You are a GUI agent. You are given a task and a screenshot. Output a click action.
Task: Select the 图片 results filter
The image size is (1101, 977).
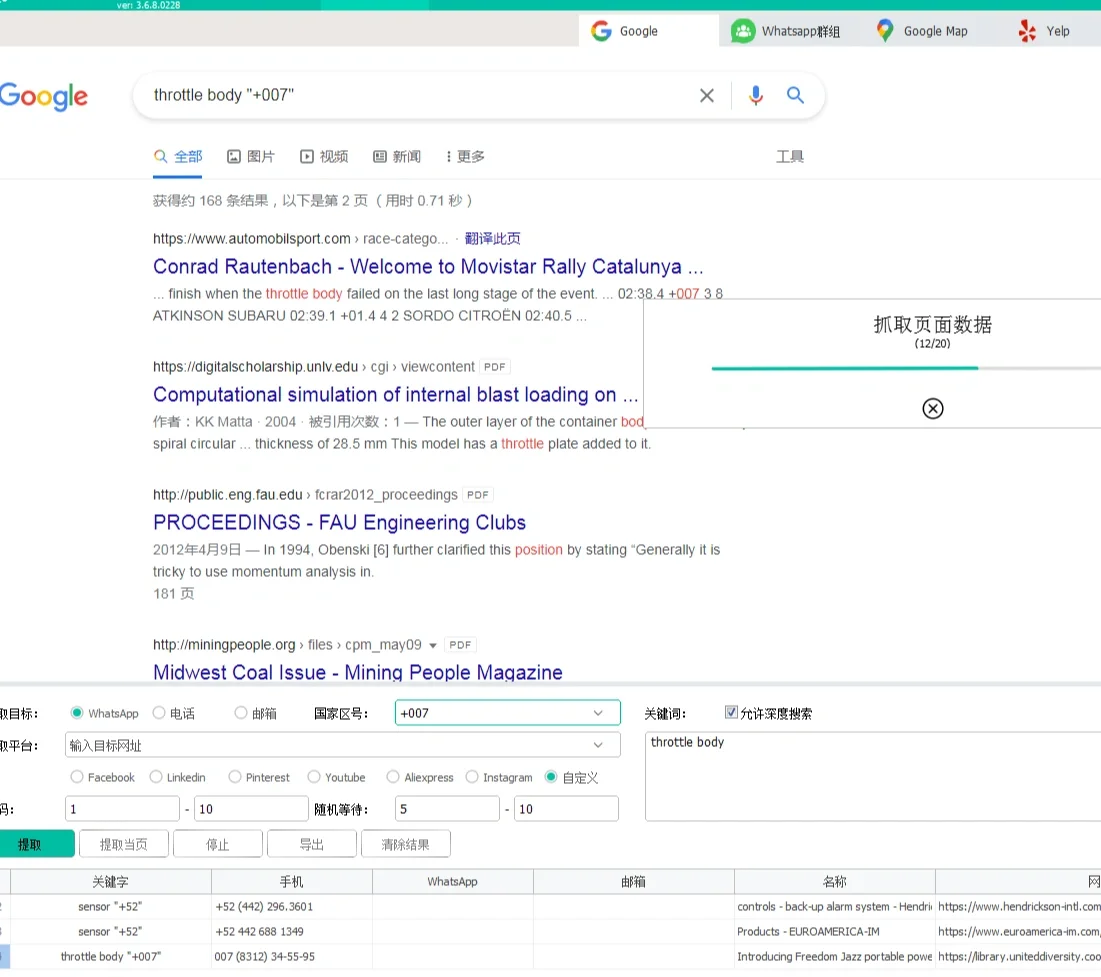(251, 157)
